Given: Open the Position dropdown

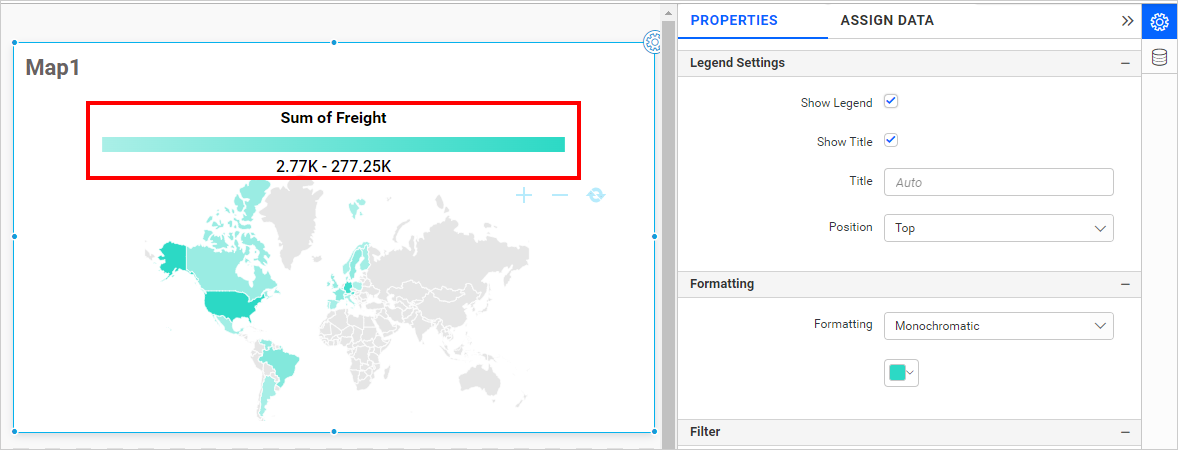Looking at the screenshot, I should [x=998, y=228].
